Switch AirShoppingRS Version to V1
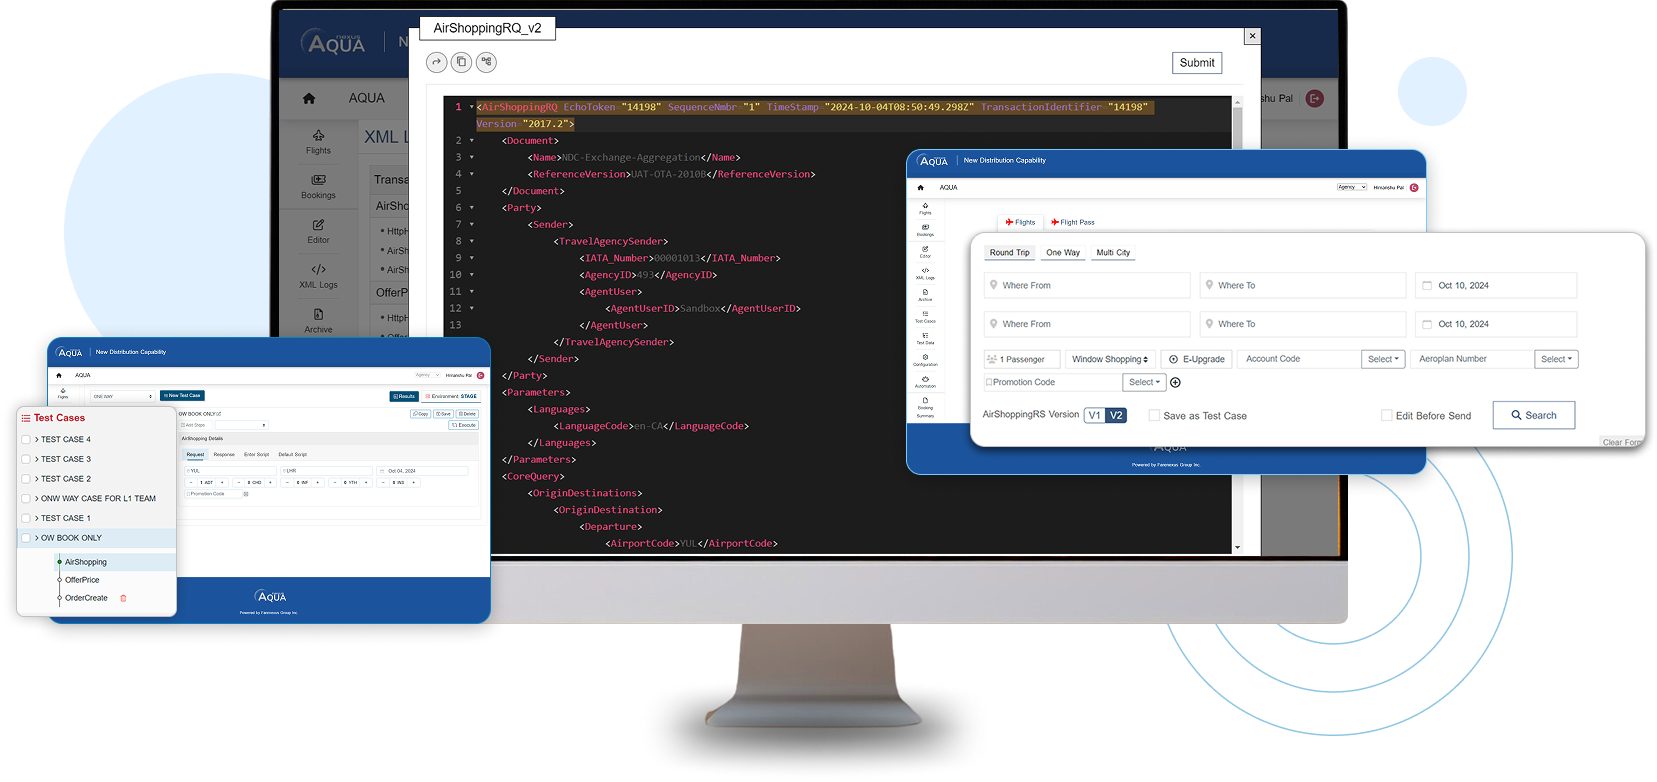Screen dimensions: 1657x782 click(1095, 415)
